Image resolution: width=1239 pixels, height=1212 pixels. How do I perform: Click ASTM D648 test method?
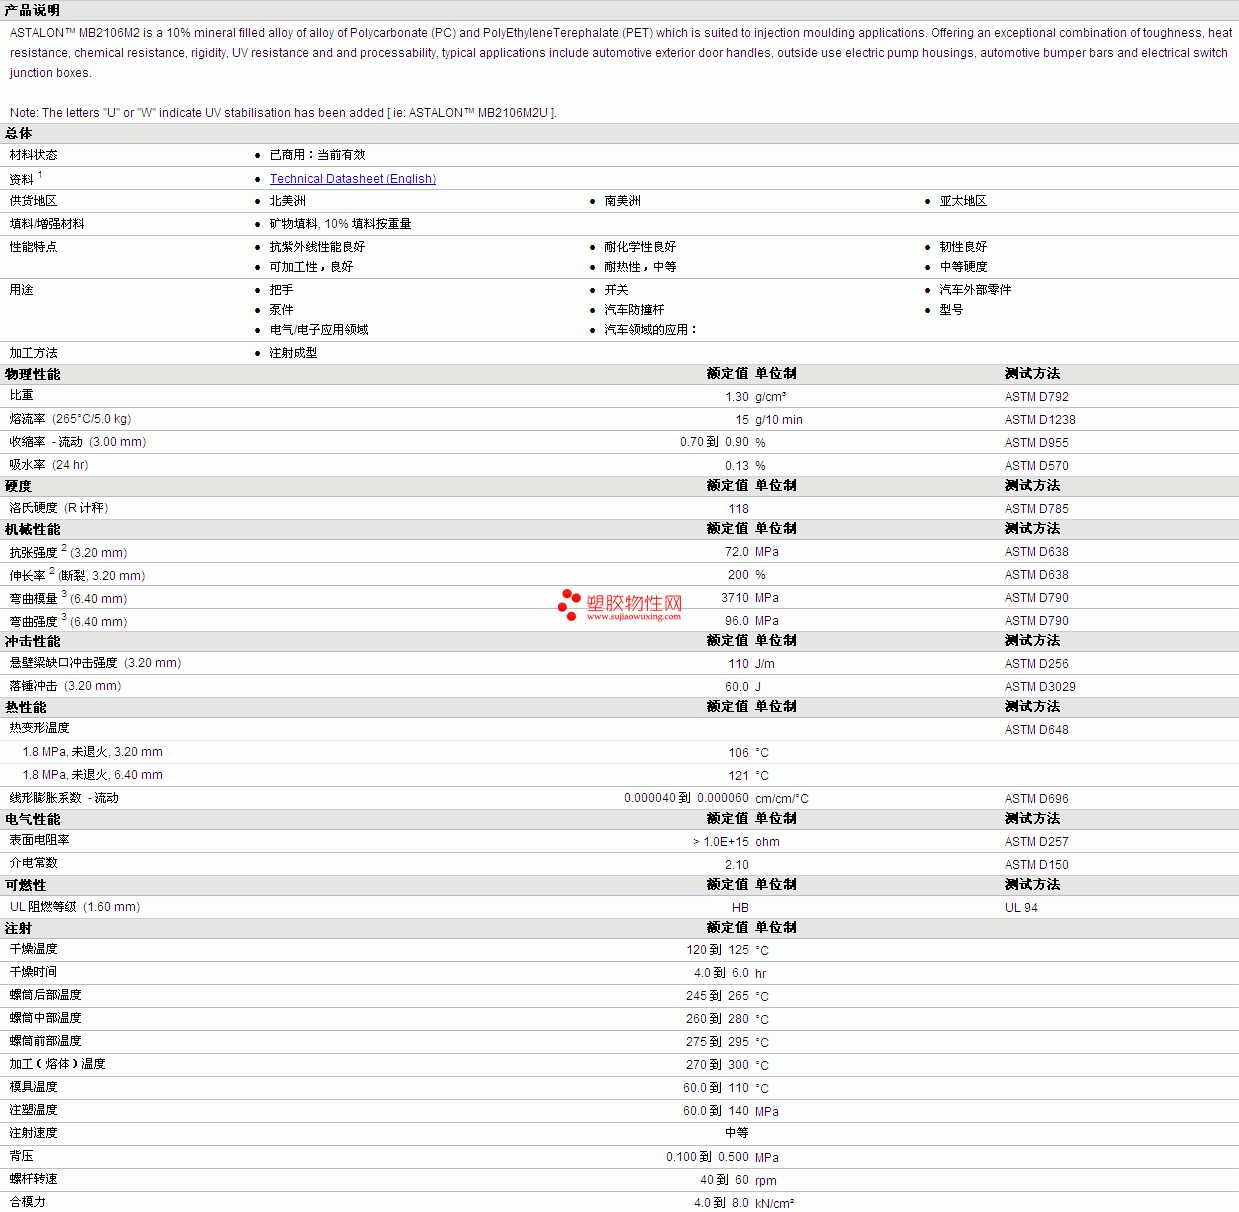pyautogui.click(x=1036, y=730)
